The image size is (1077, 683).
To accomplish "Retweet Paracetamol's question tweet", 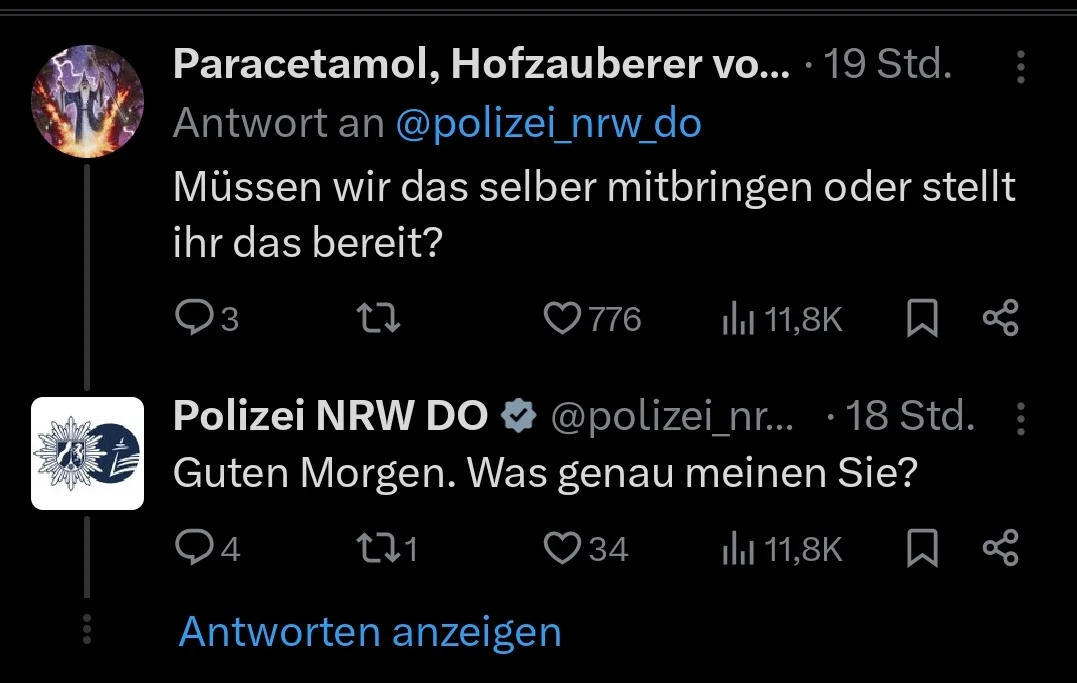I will pos(378,318).
